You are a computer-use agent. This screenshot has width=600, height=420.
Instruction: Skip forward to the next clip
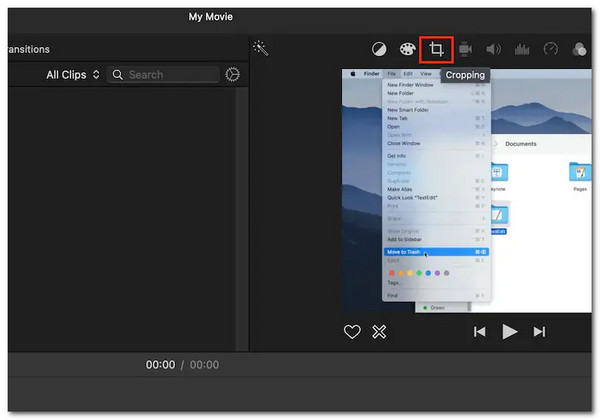[x=539, y=332]
